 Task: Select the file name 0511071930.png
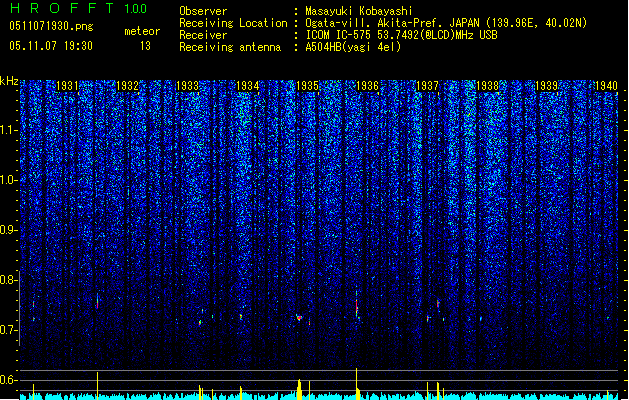51,27
